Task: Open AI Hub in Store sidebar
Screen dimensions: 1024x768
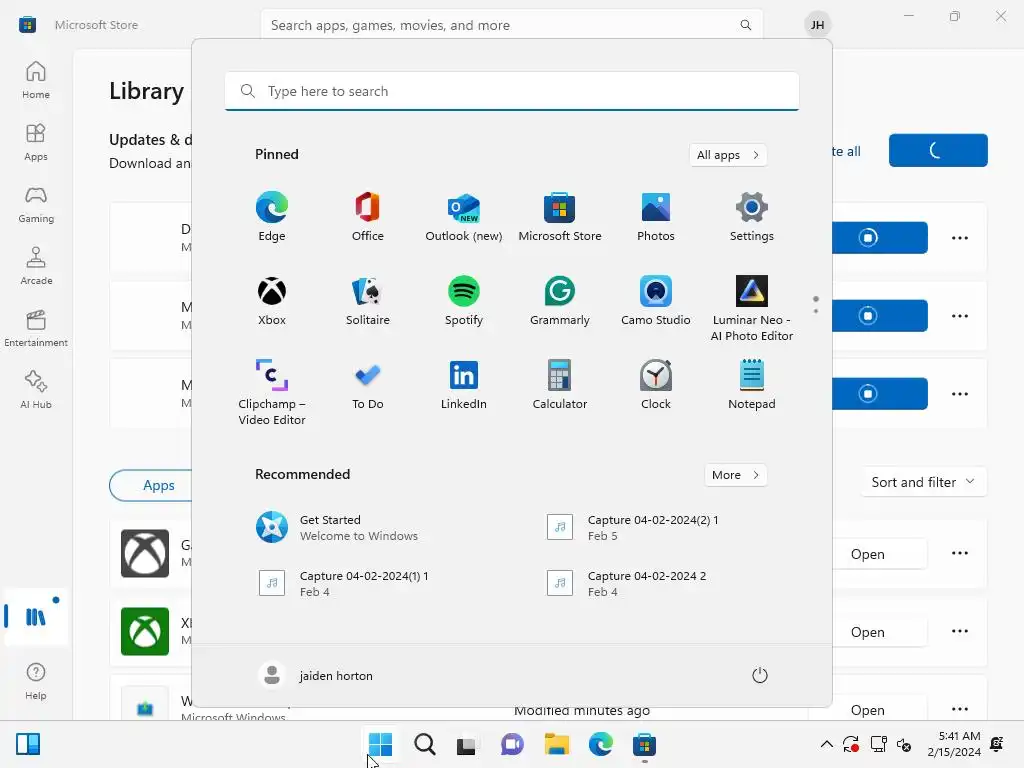Action: [x=36, y=390]
